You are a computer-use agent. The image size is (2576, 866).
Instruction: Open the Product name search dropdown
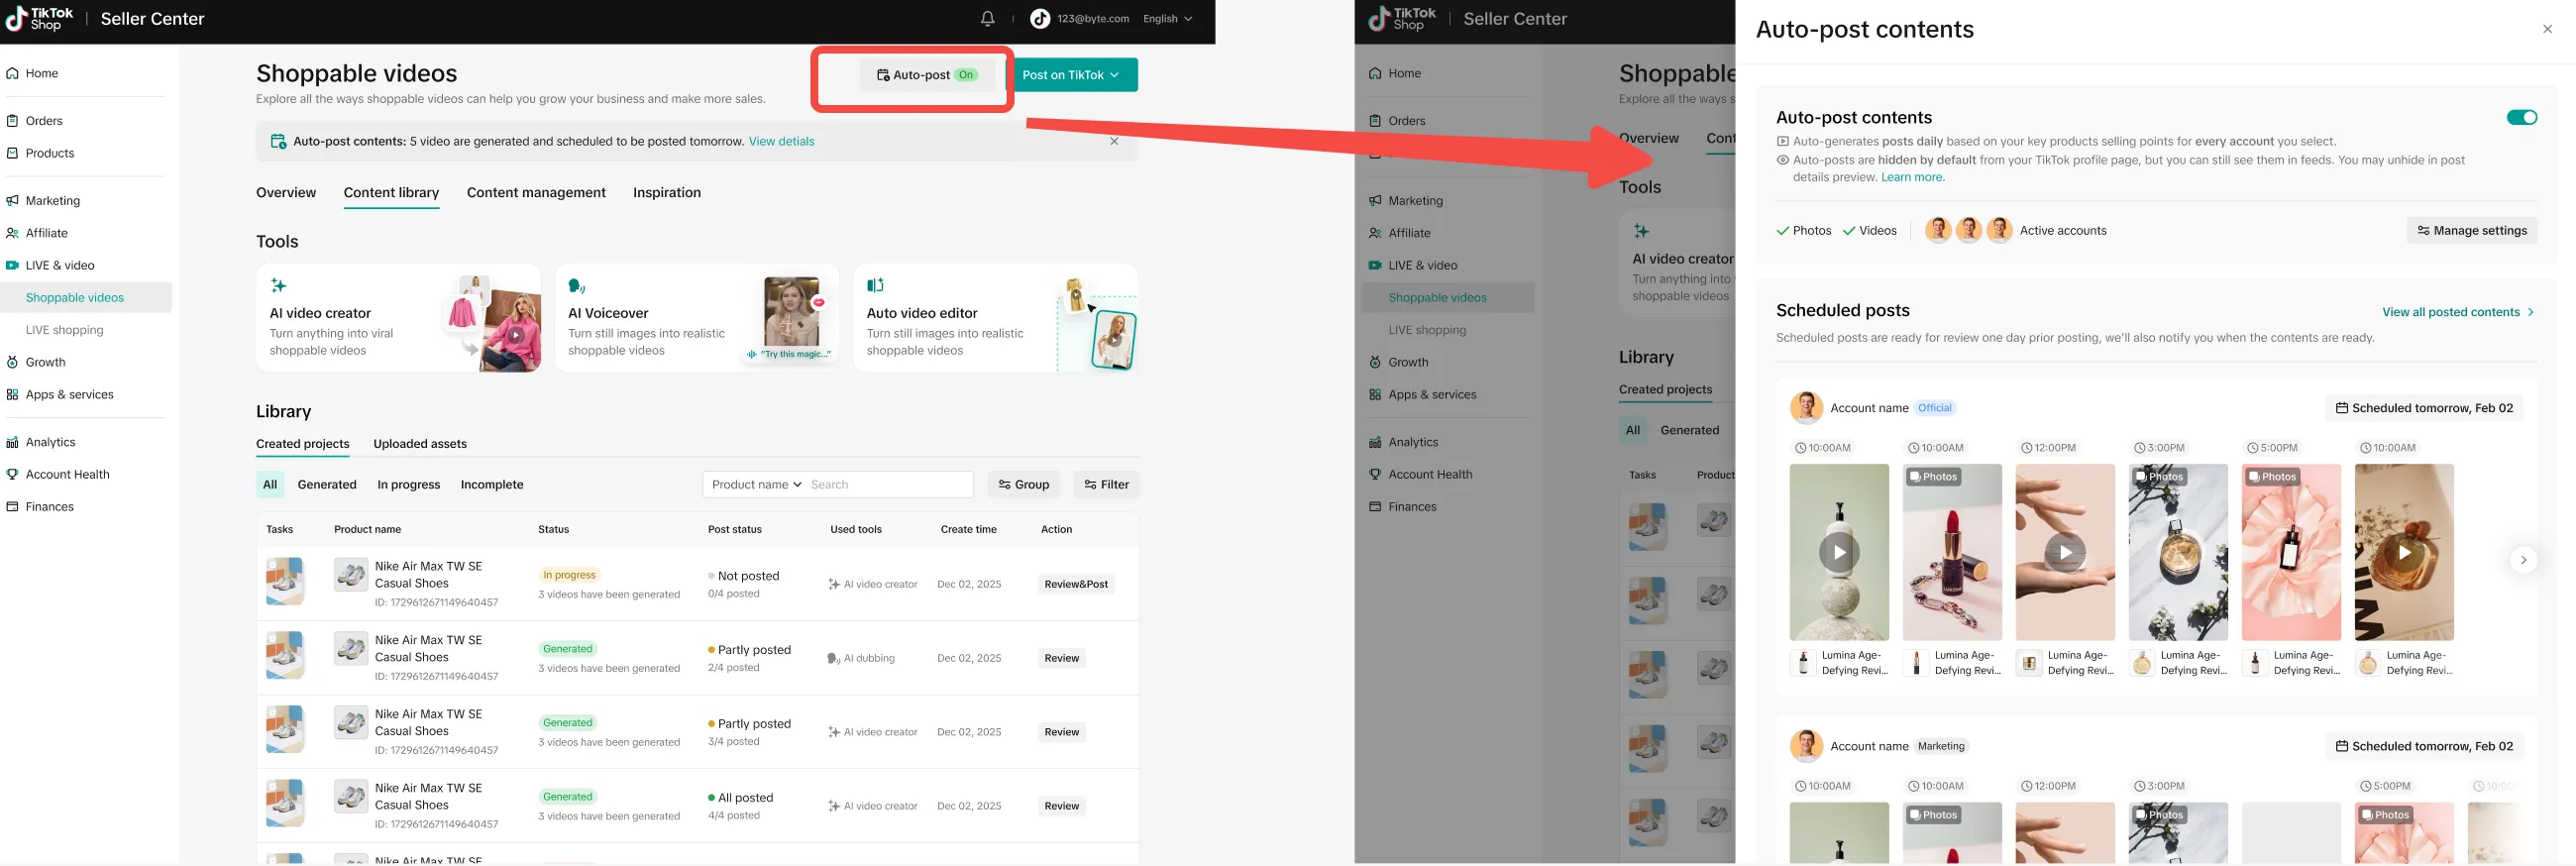pos(756,484)
